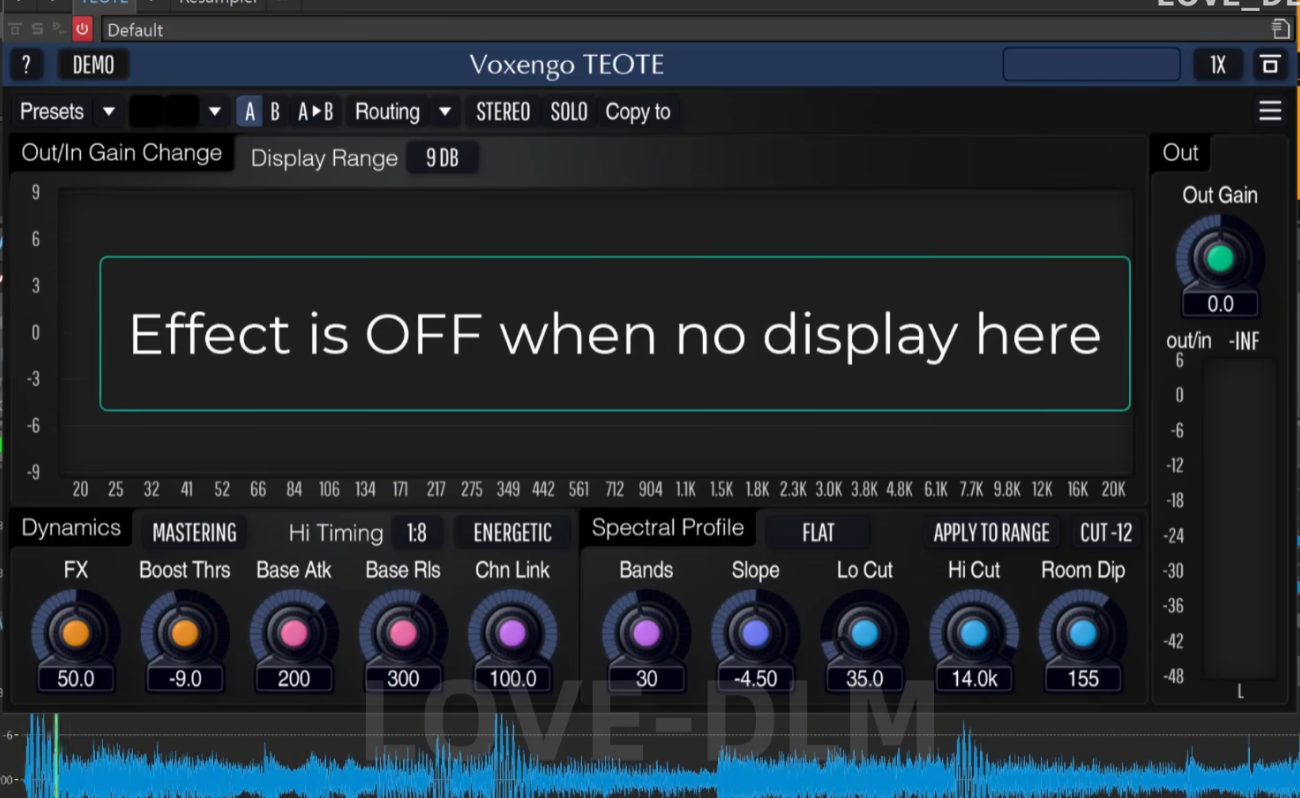Click the Base Atk 200 value field
The height and width of the screenshot is (798, 1300).
tap(294, 679)
